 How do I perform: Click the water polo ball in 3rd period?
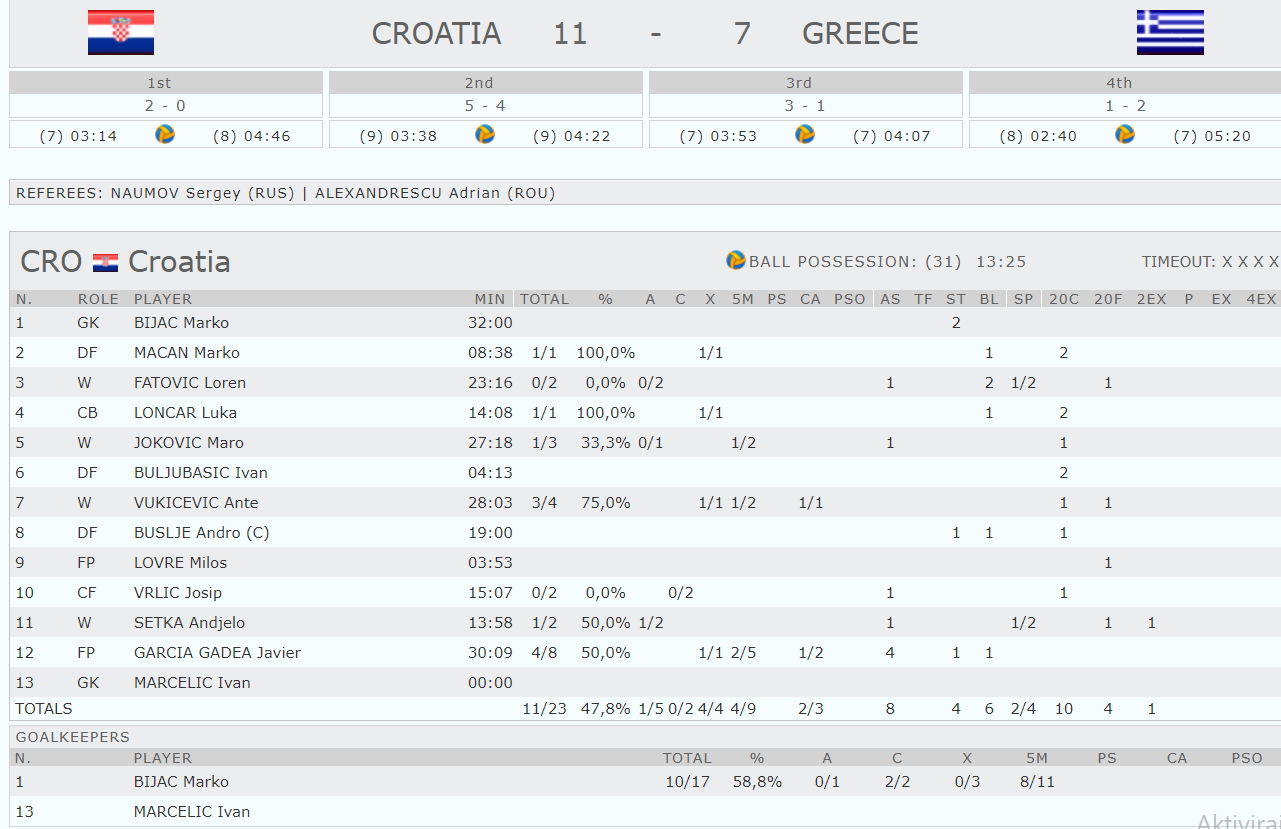[x=805, y=134]
